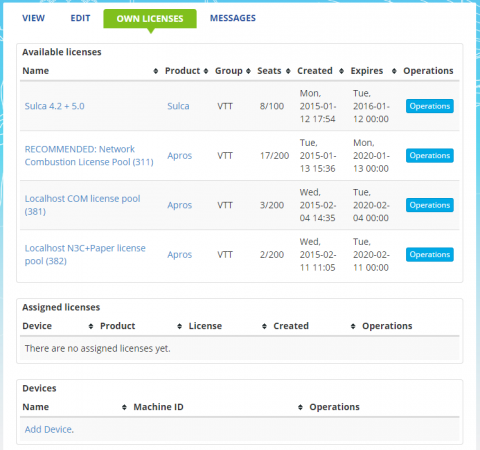
Task: Sort assigned licenses by License icon
Action: click(264, 326)
